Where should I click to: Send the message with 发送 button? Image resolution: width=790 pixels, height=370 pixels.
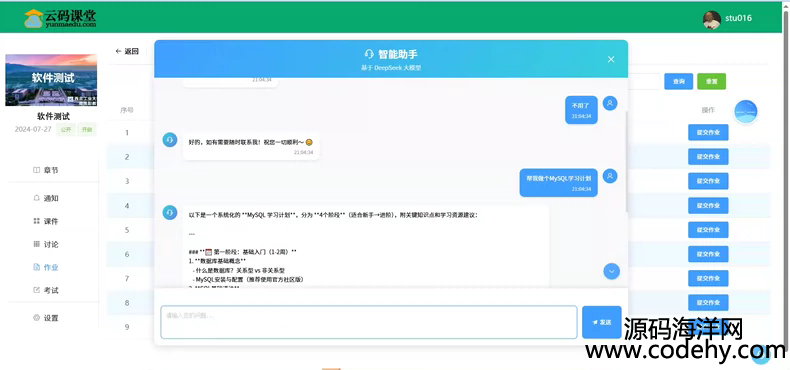tap(602, 322)
